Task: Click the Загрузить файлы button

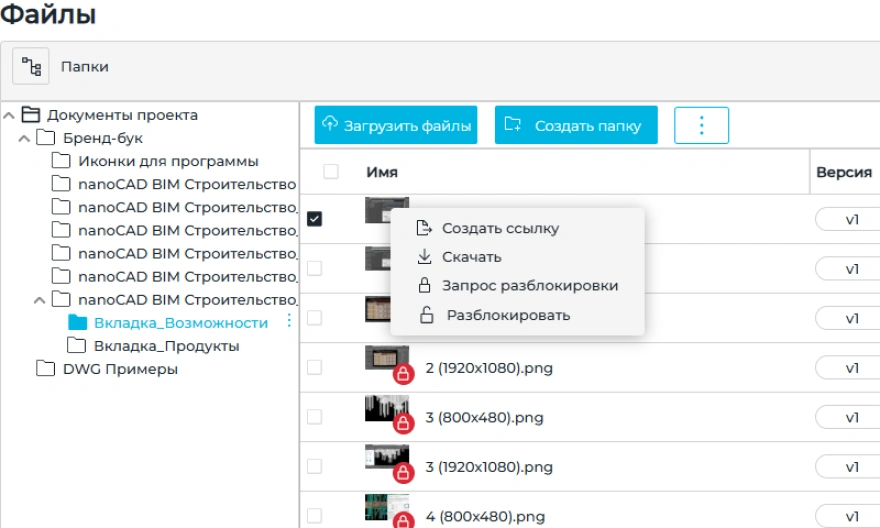Action: 396,126
